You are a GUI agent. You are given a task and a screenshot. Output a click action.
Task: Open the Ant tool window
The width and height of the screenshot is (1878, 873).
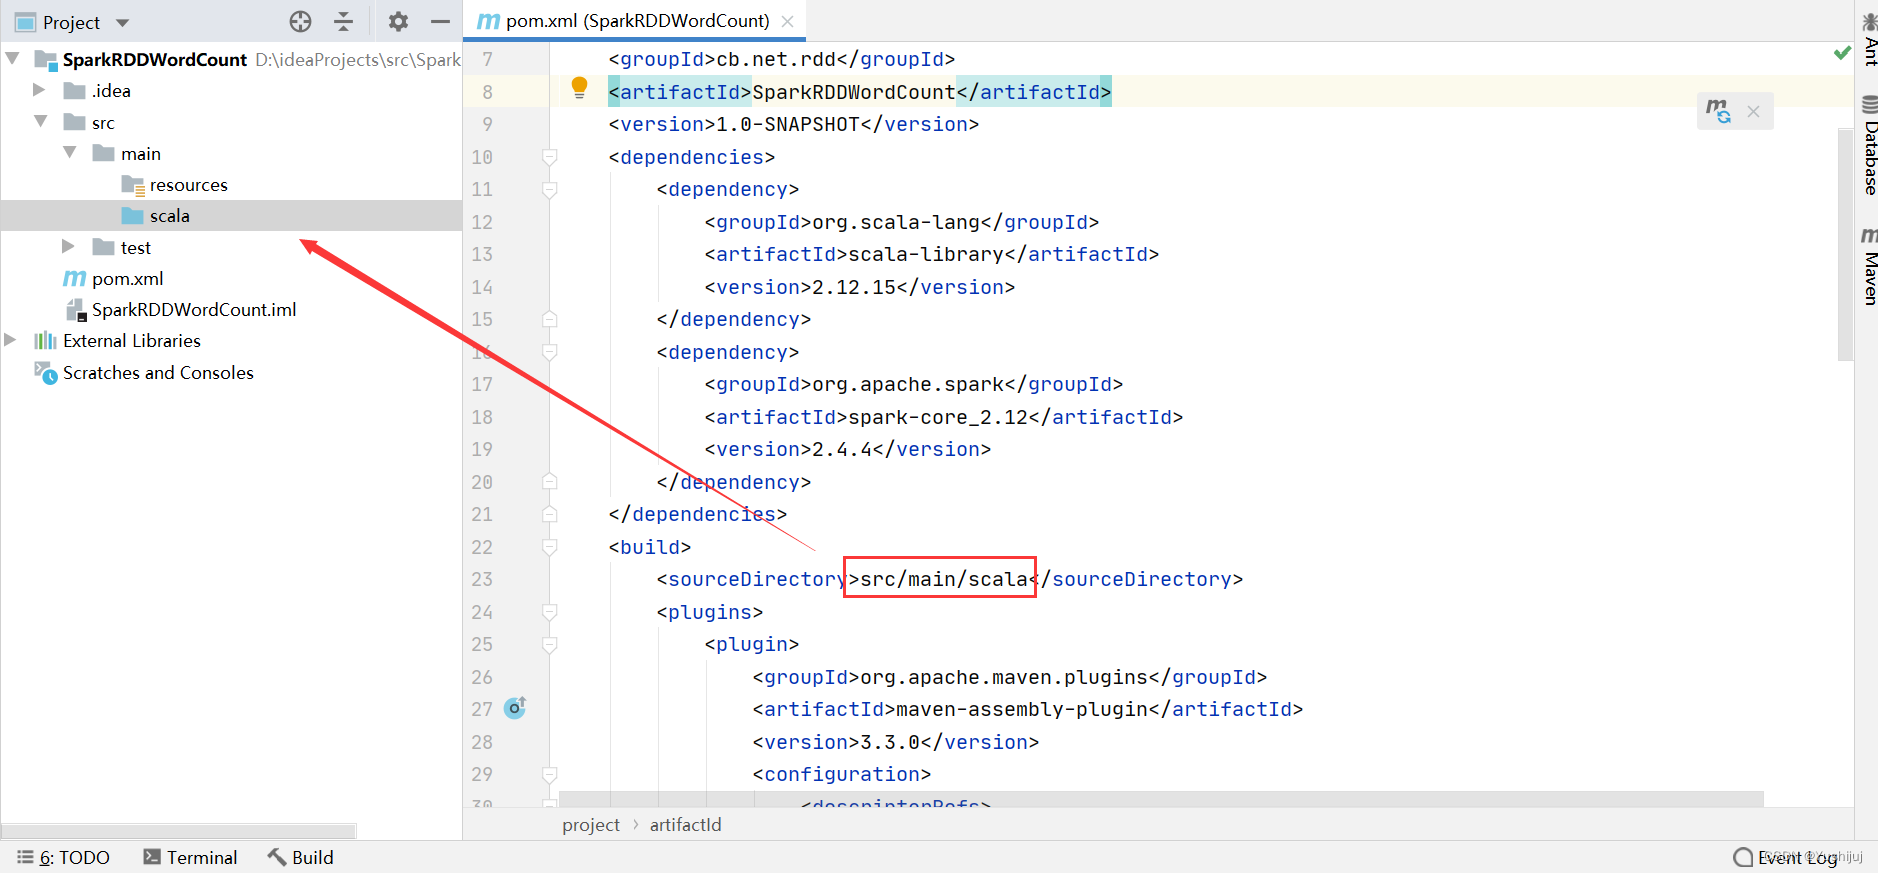pos(1868,39)
